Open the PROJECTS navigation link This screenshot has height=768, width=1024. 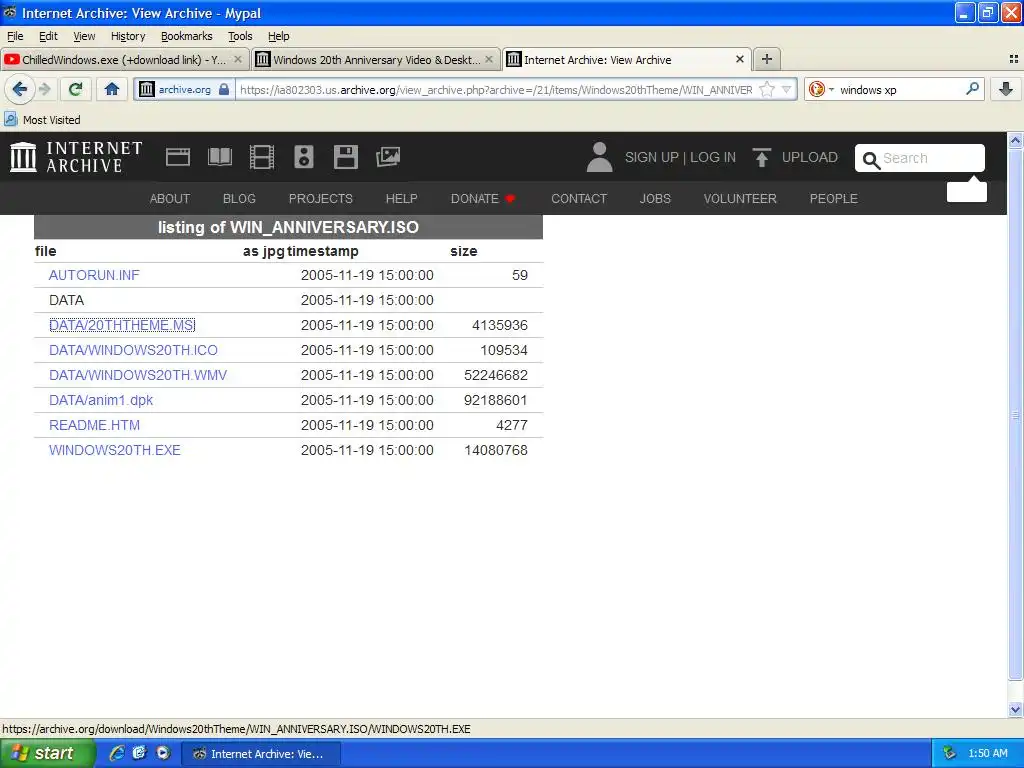321,199
